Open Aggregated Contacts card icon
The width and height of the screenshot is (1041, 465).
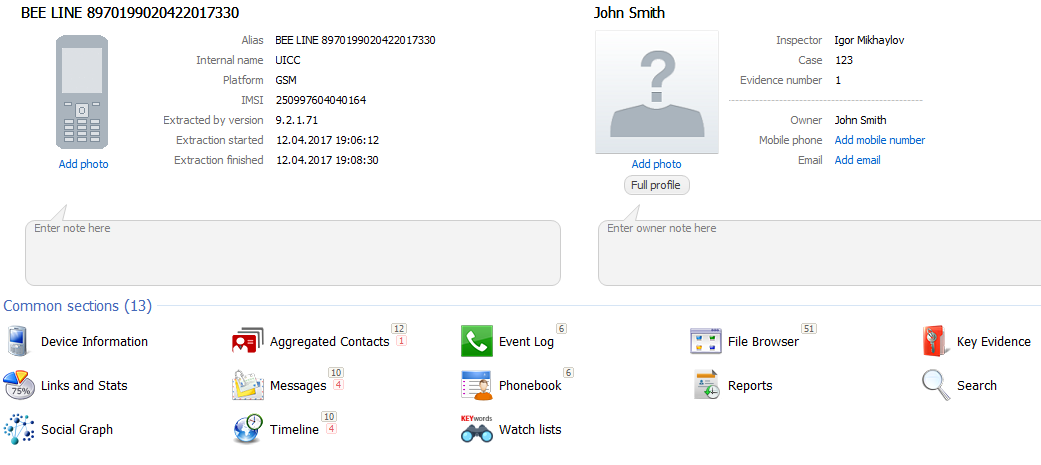click(x=248, y=341)
